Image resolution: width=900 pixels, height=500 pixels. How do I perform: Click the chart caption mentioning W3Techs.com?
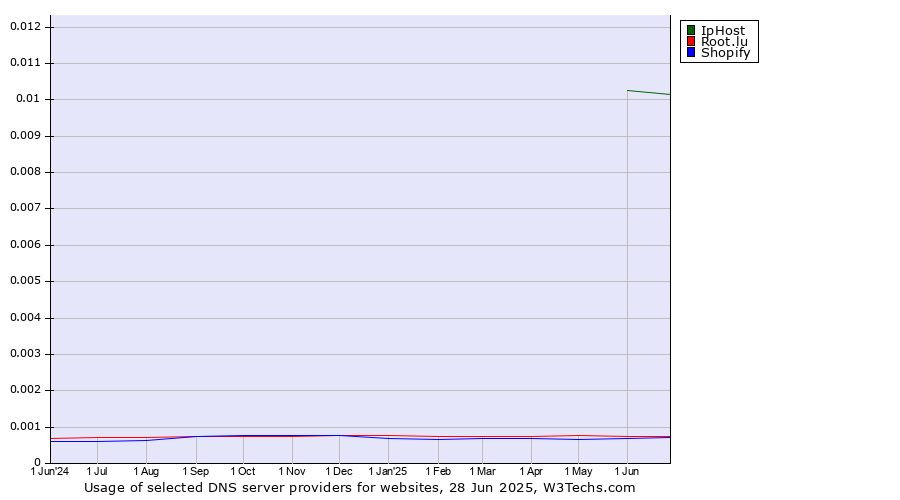tap(360, 488)
